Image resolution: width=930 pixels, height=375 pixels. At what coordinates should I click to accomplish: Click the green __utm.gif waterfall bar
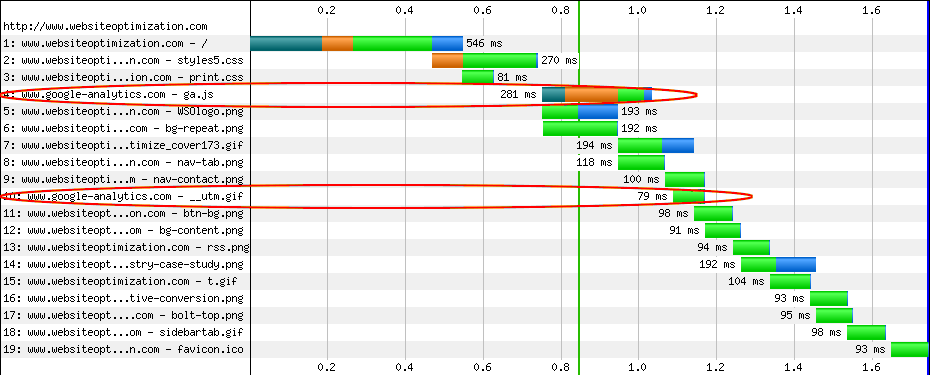[x=689, y=196]
